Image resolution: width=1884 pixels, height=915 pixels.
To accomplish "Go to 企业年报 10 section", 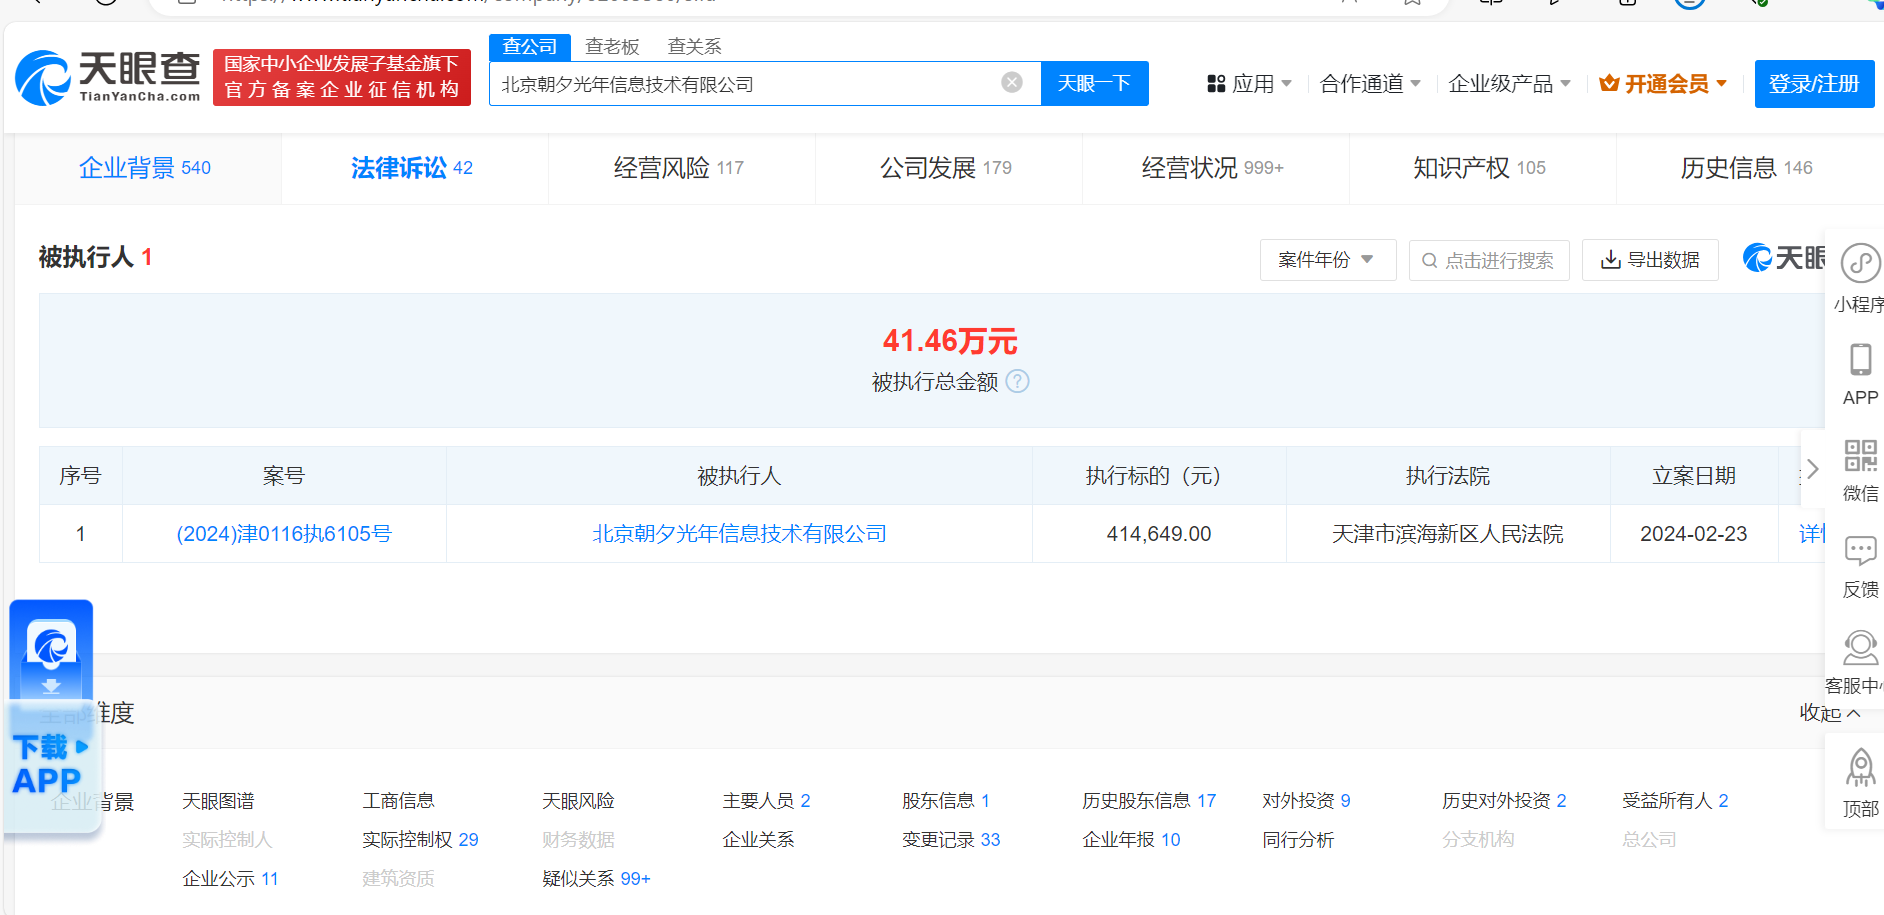I will (x=1131, y=840).
